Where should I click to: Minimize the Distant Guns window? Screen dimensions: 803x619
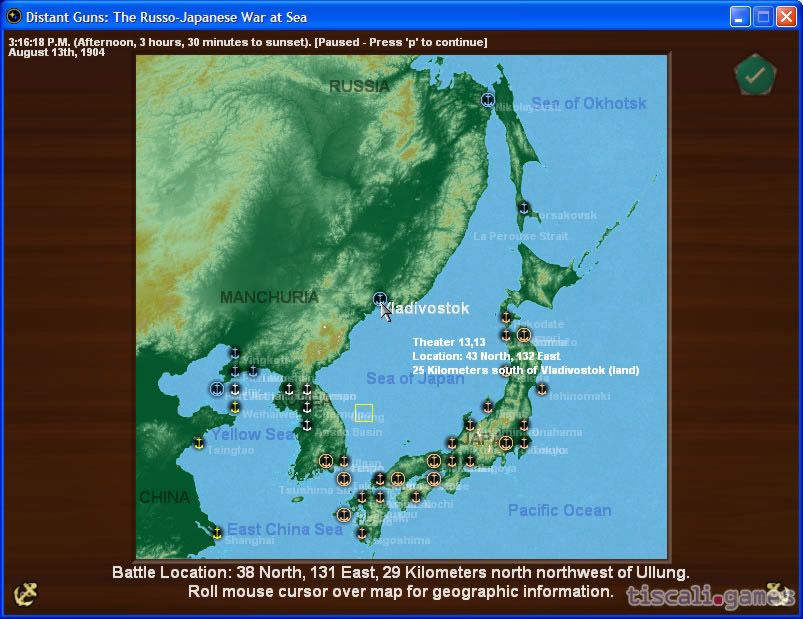[x=740, y=16]
